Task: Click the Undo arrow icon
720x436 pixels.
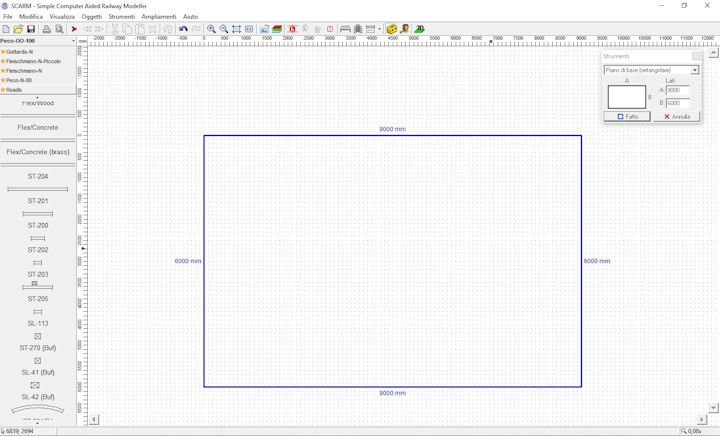Action: (183, 29)
